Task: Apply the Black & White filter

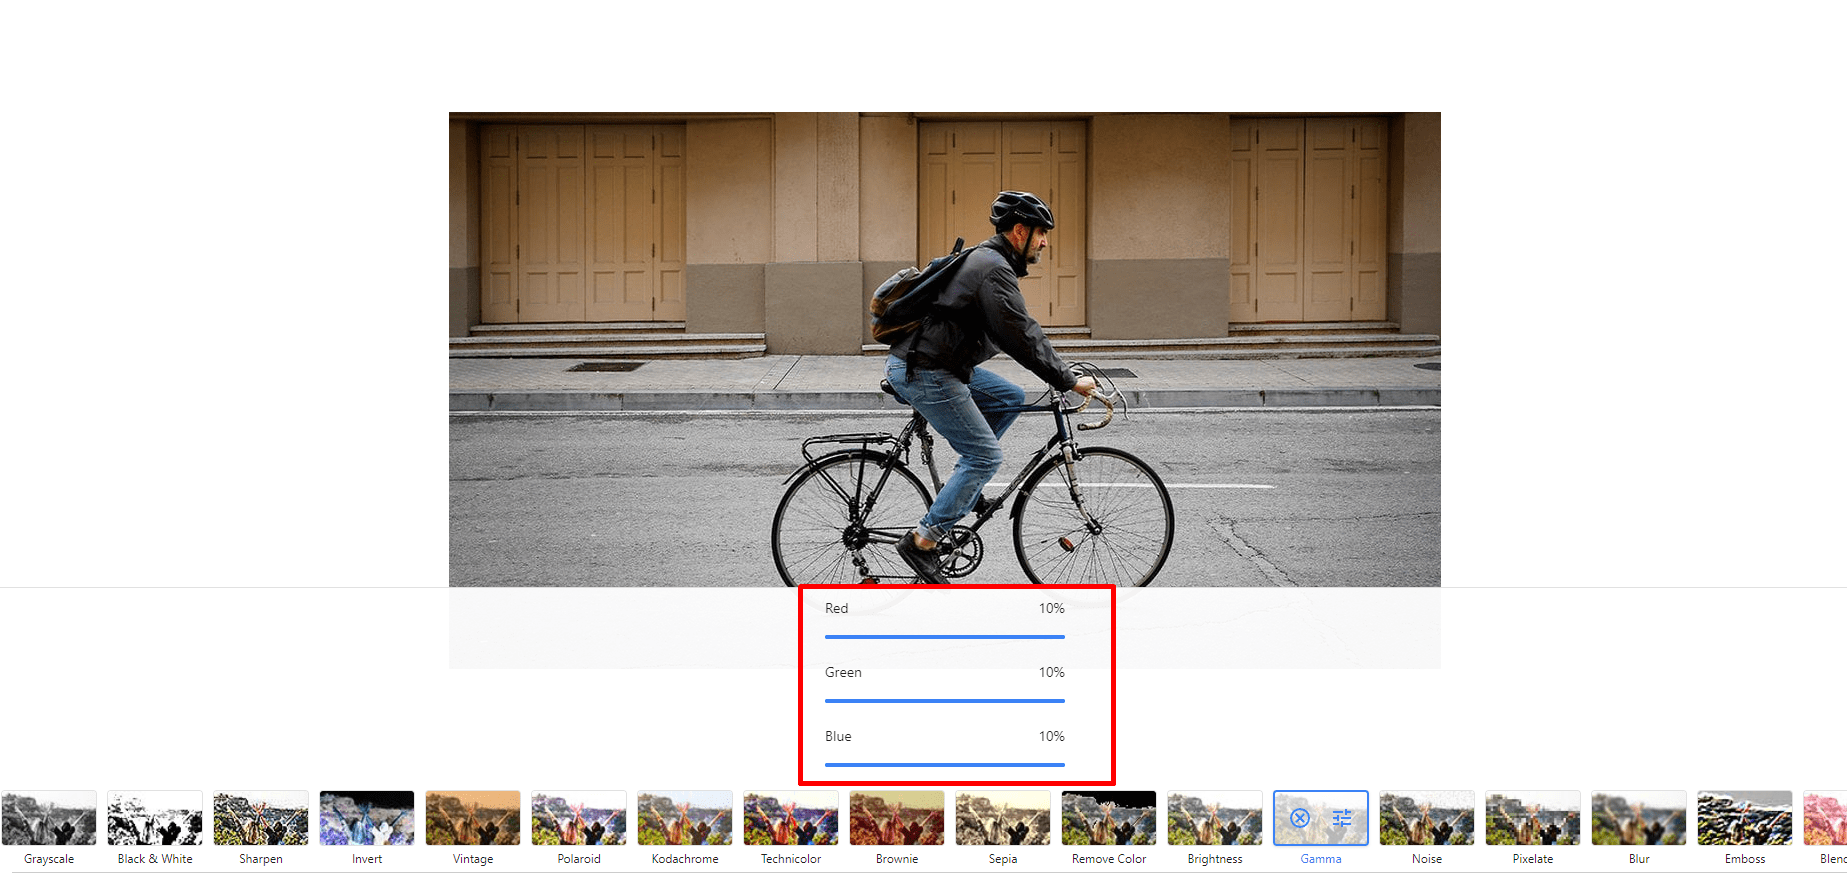Action: (x=155, y=818)
